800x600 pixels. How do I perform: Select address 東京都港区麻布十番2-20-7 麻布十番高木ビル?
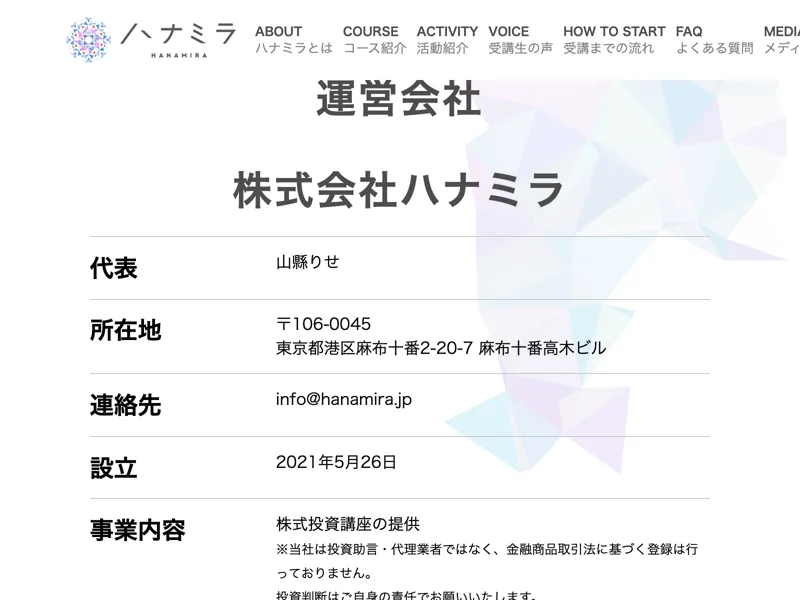pyautogui.click(x=441, y=348)
